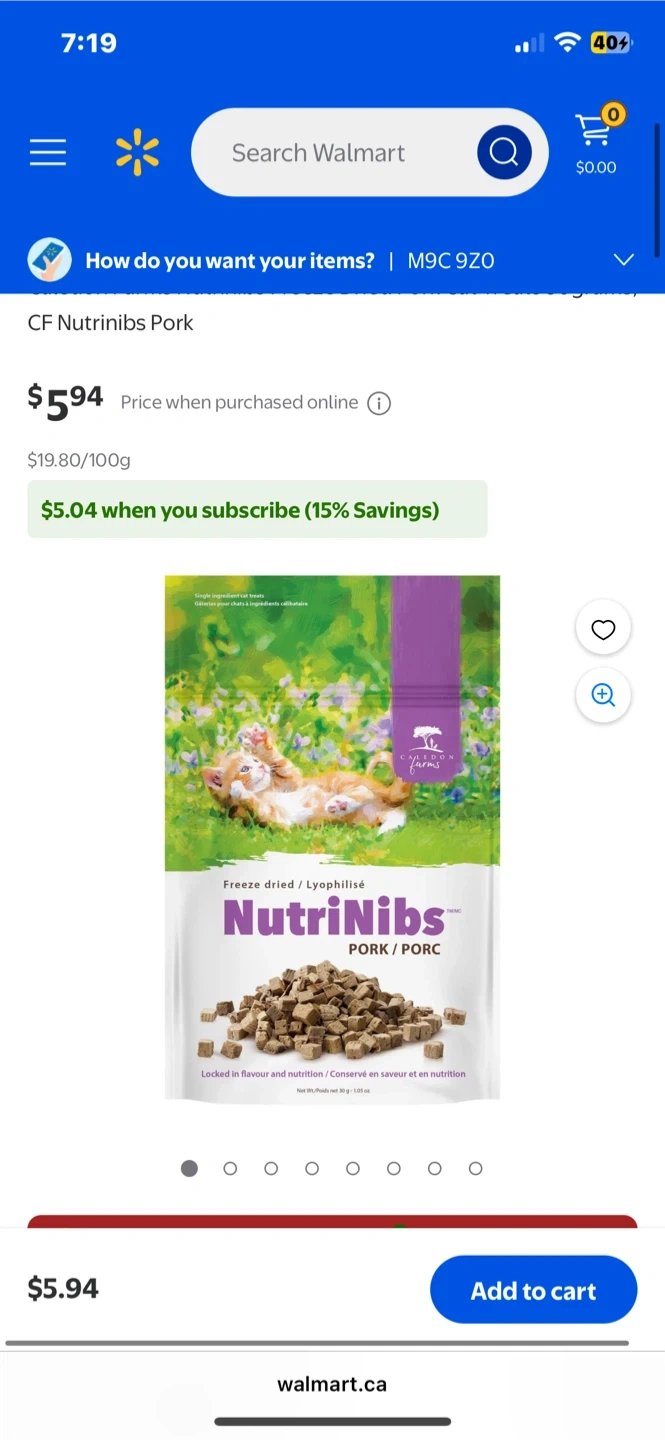The height and width of the screenshot is (1440, 665).
Task: Select the sixth carousel image dot
Action: click(x=394, y=1168)
